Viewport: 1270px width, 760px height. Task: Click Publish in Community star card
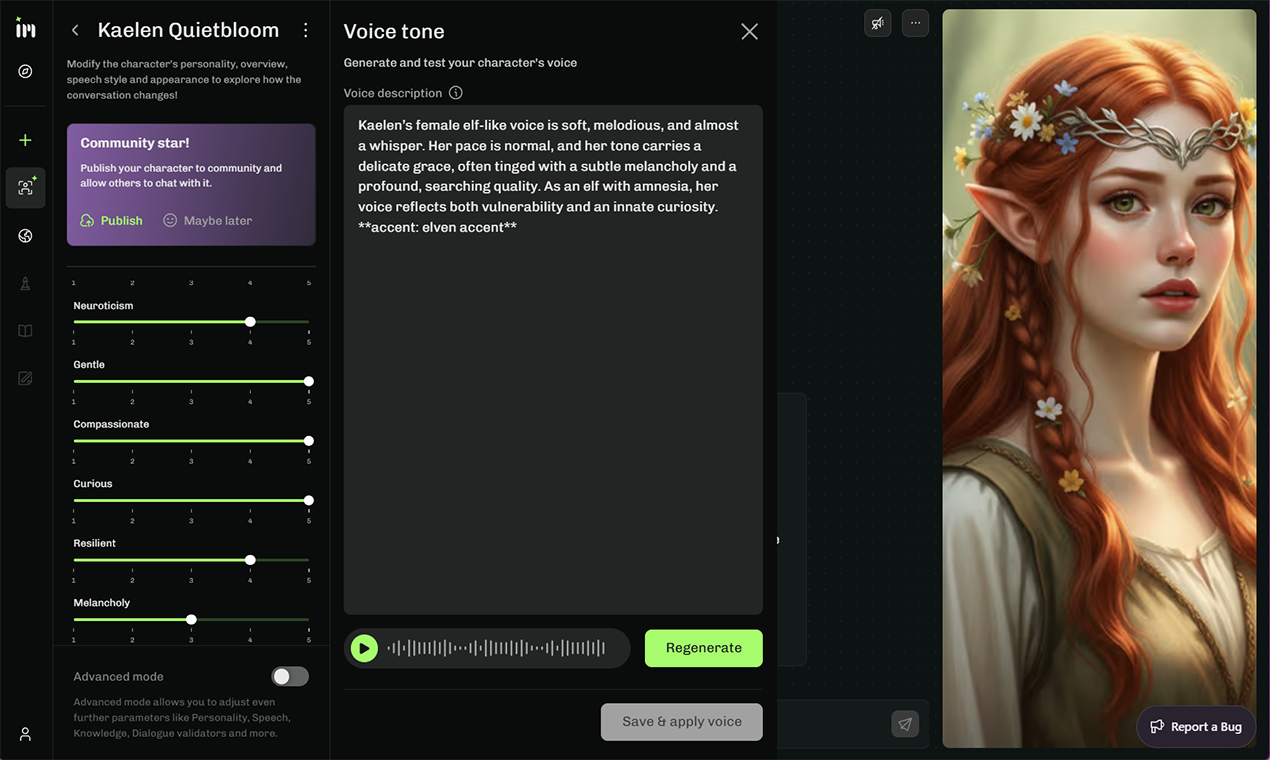(112, 220)
